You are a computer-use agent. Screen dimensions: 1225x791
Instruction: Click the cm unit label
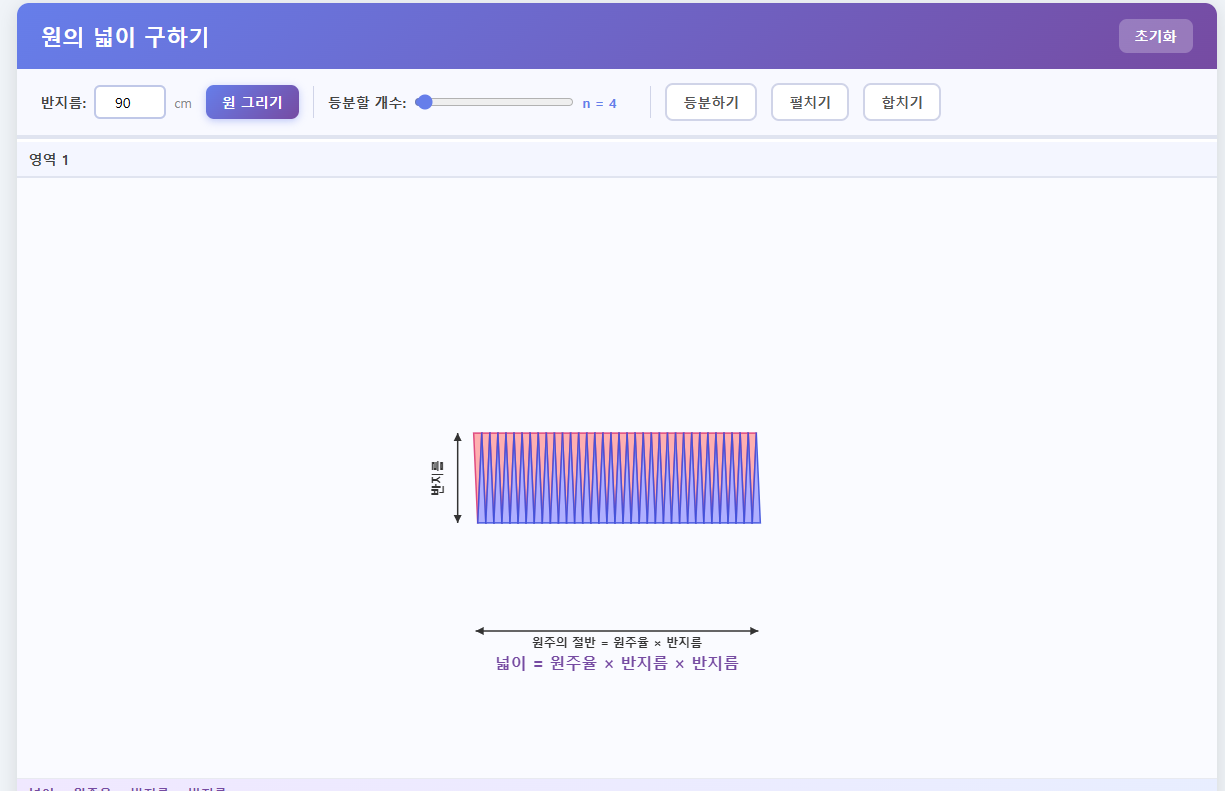click(x=183, y=103)
